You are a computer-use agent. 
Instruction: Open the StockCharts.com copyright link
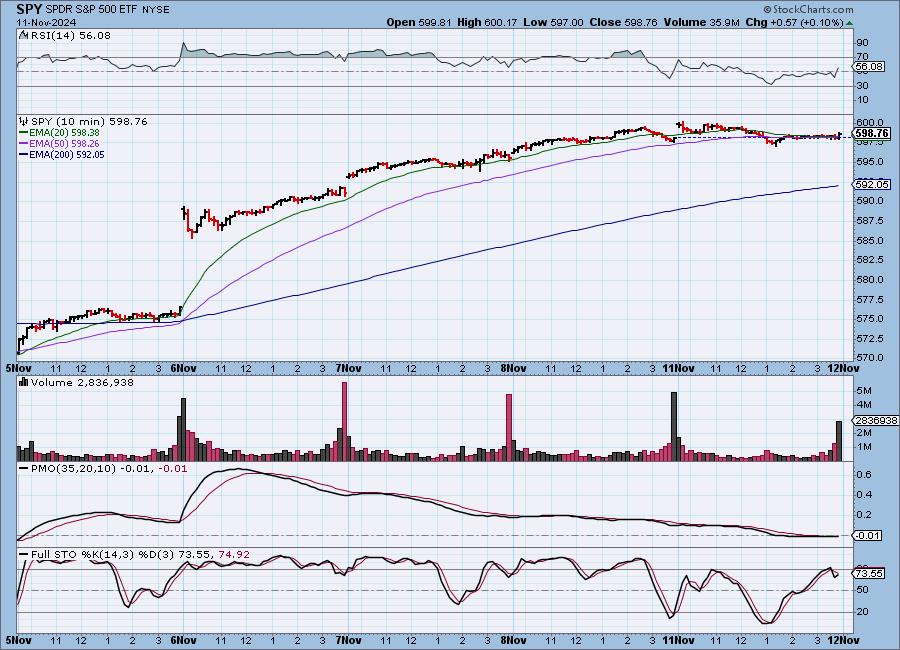tap(808, 9)
